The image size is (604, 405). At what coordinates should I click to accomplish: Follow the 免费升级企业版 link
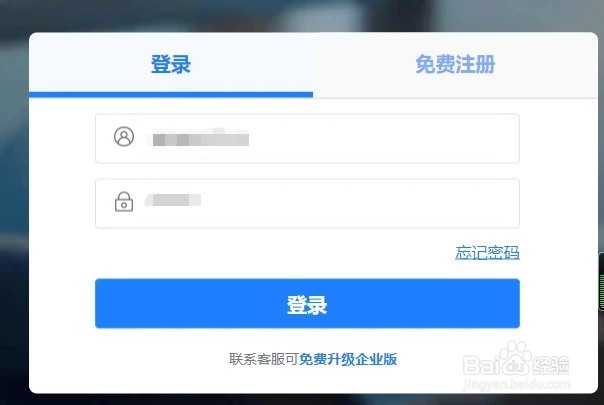coord(348,359)
